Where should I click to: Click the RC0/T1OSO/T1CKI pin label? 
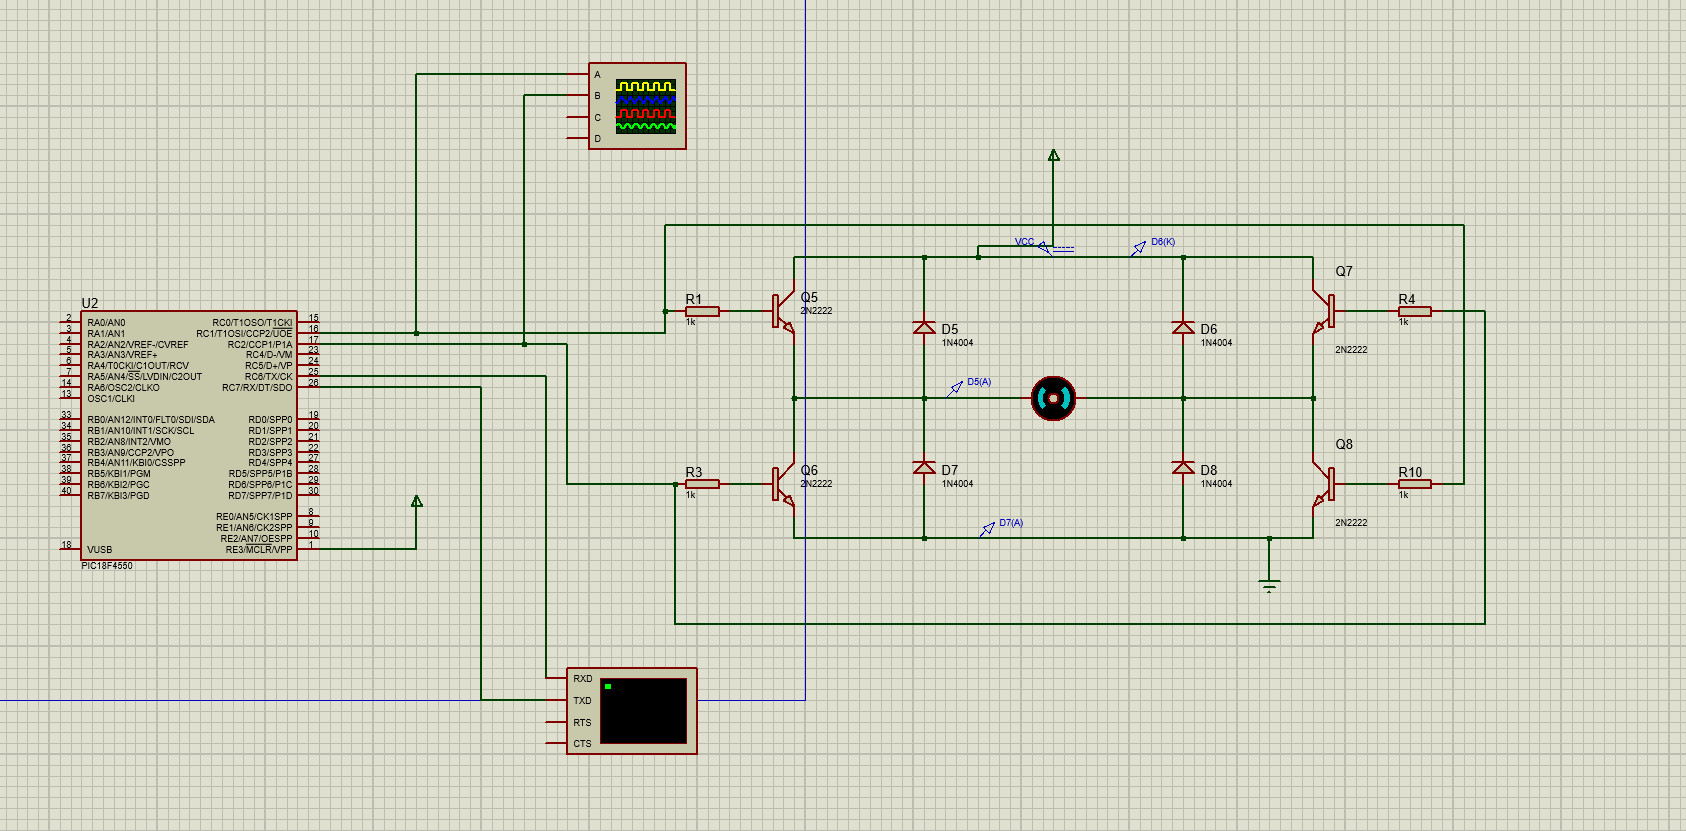pyautogui.click(x=252, y=323)
